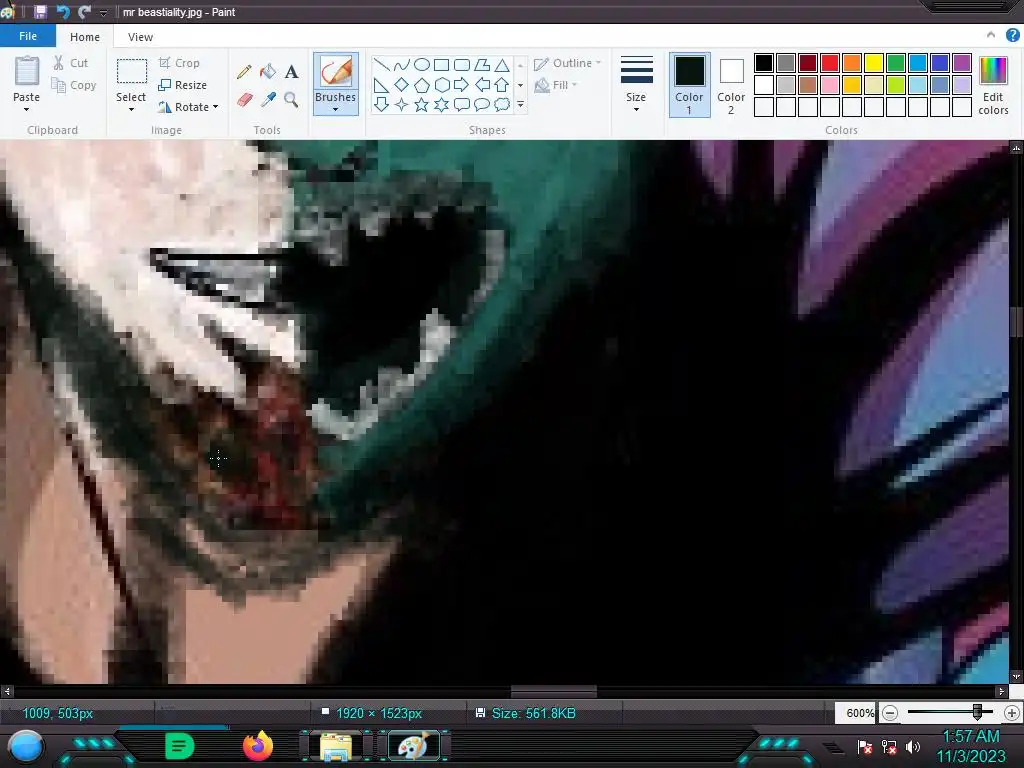Choose the Down arrow shape
Image resolution: width=1024 pixels, height=768 pixels.
(x=382, y=104)
